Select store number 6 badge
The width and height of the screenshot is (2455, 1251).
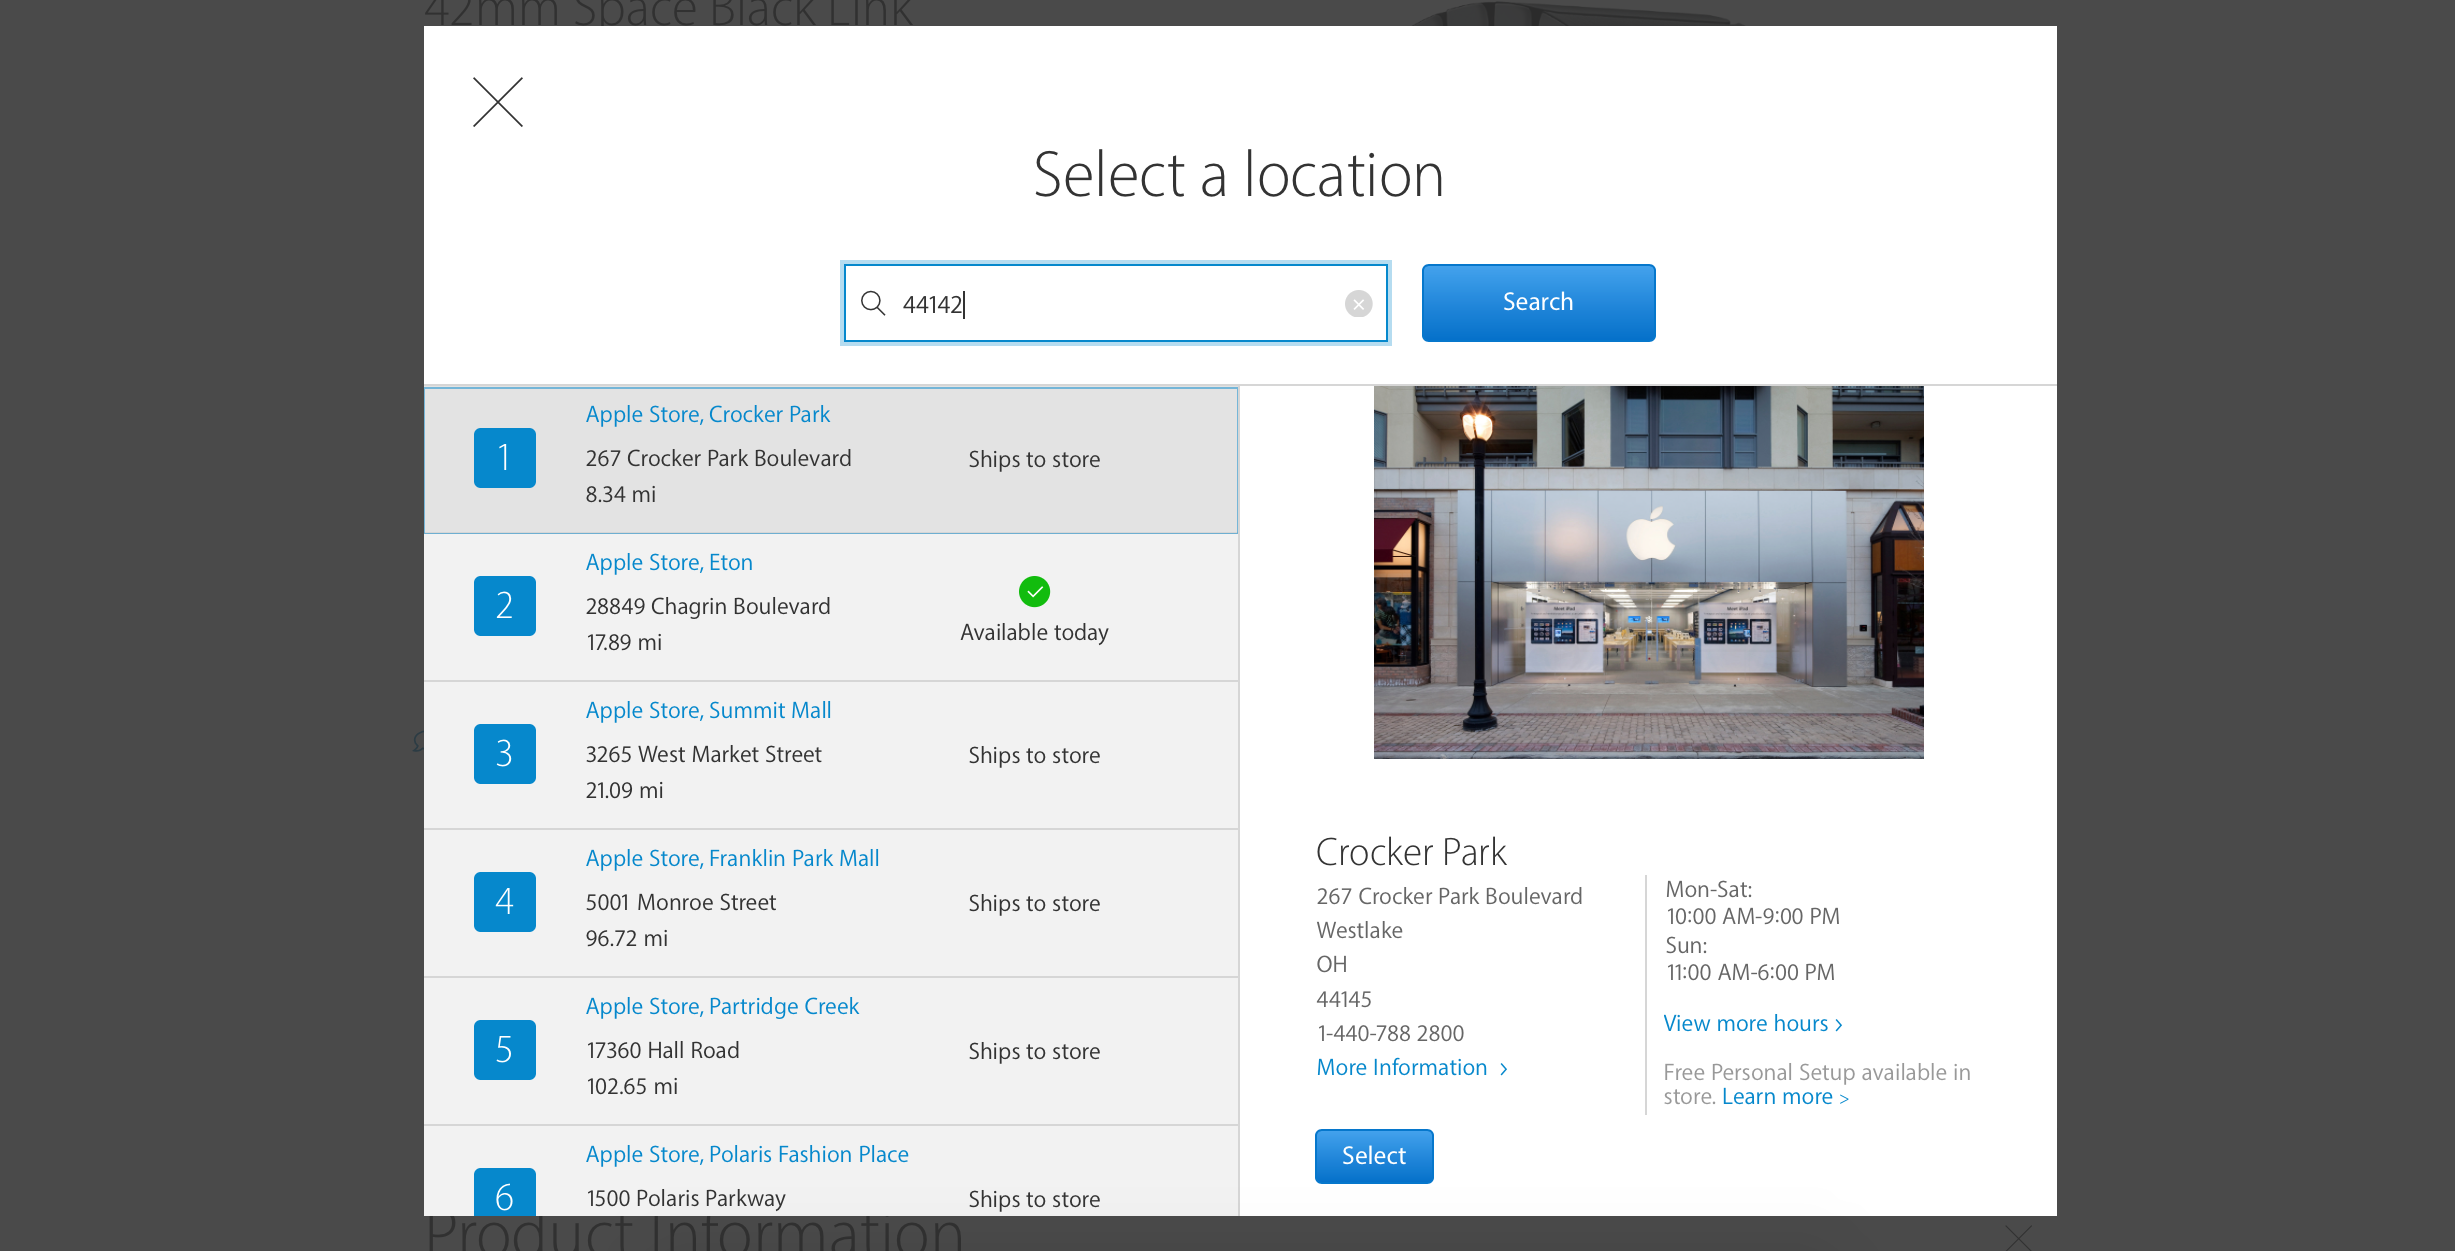coord(505,1192)
